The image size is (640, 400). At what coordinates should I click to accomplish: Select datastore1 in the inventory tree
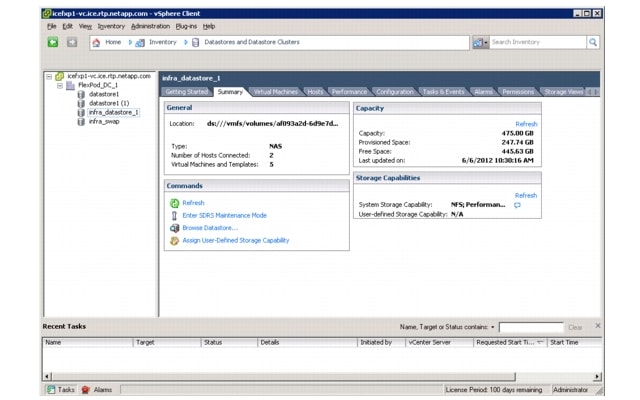coord(104,94)
